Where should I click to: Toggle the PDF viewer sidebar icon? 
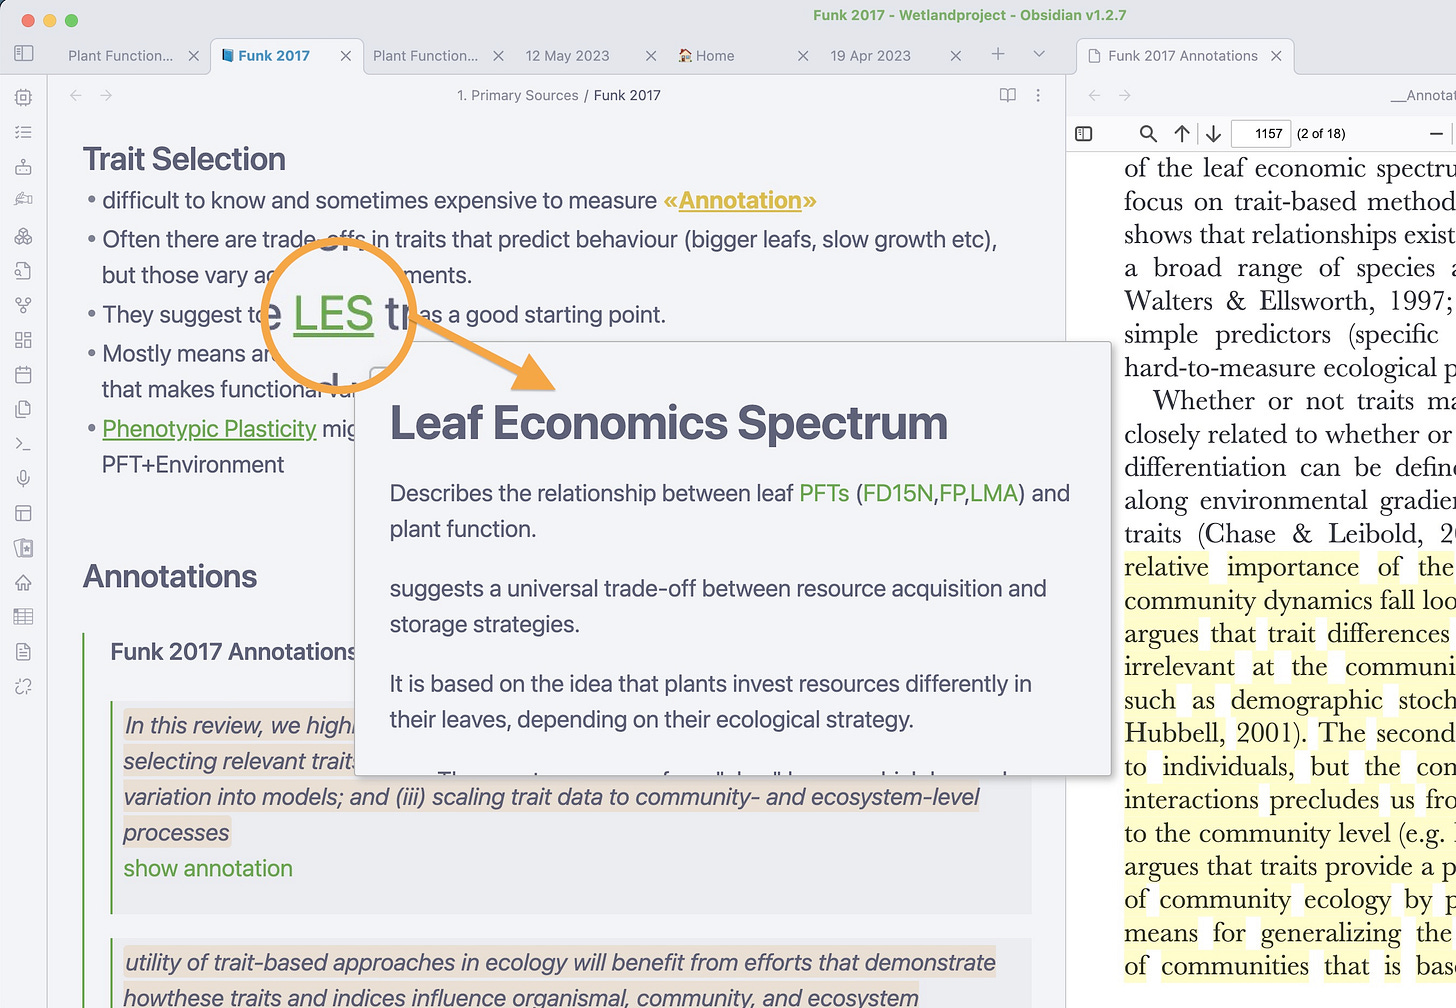tap(1083, 133)
